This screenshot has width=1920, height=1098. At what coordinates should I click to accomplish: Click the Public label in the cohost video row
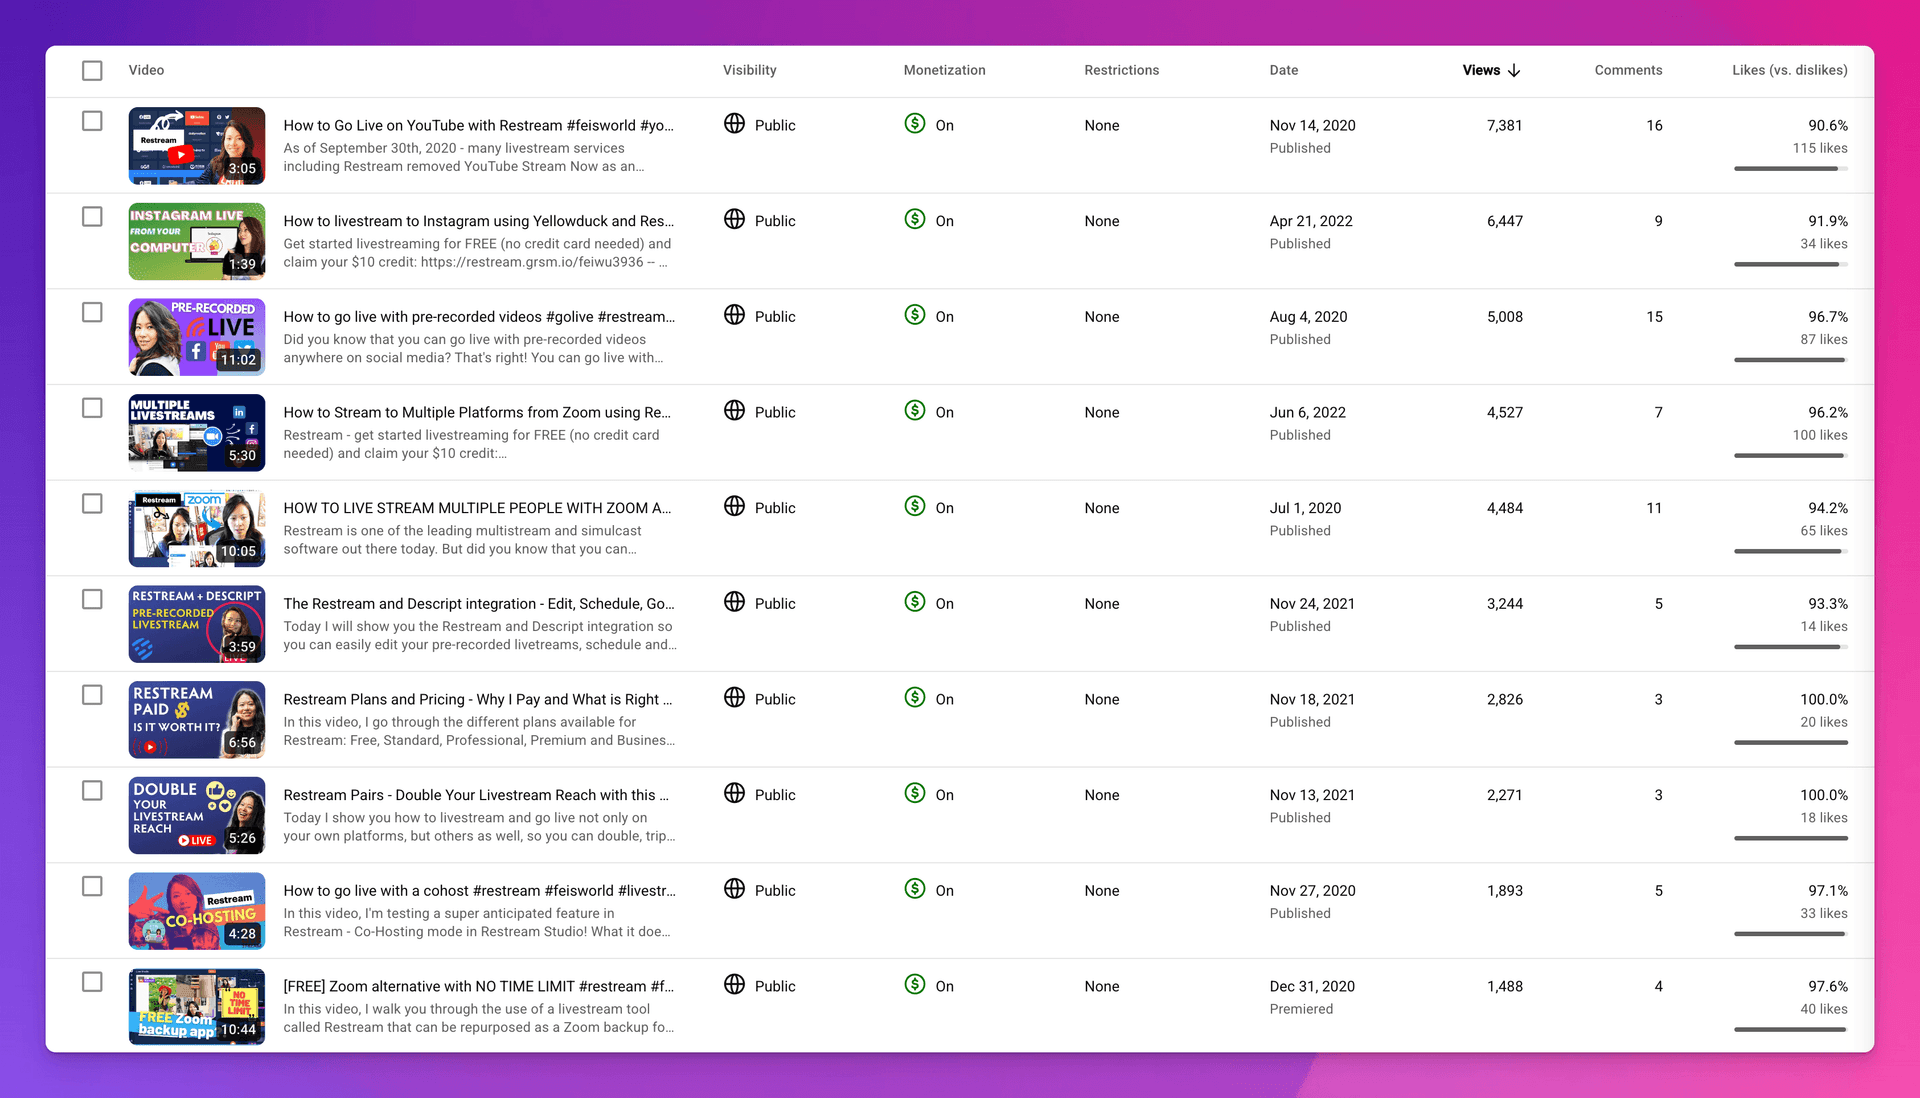(x=775, y=891)
